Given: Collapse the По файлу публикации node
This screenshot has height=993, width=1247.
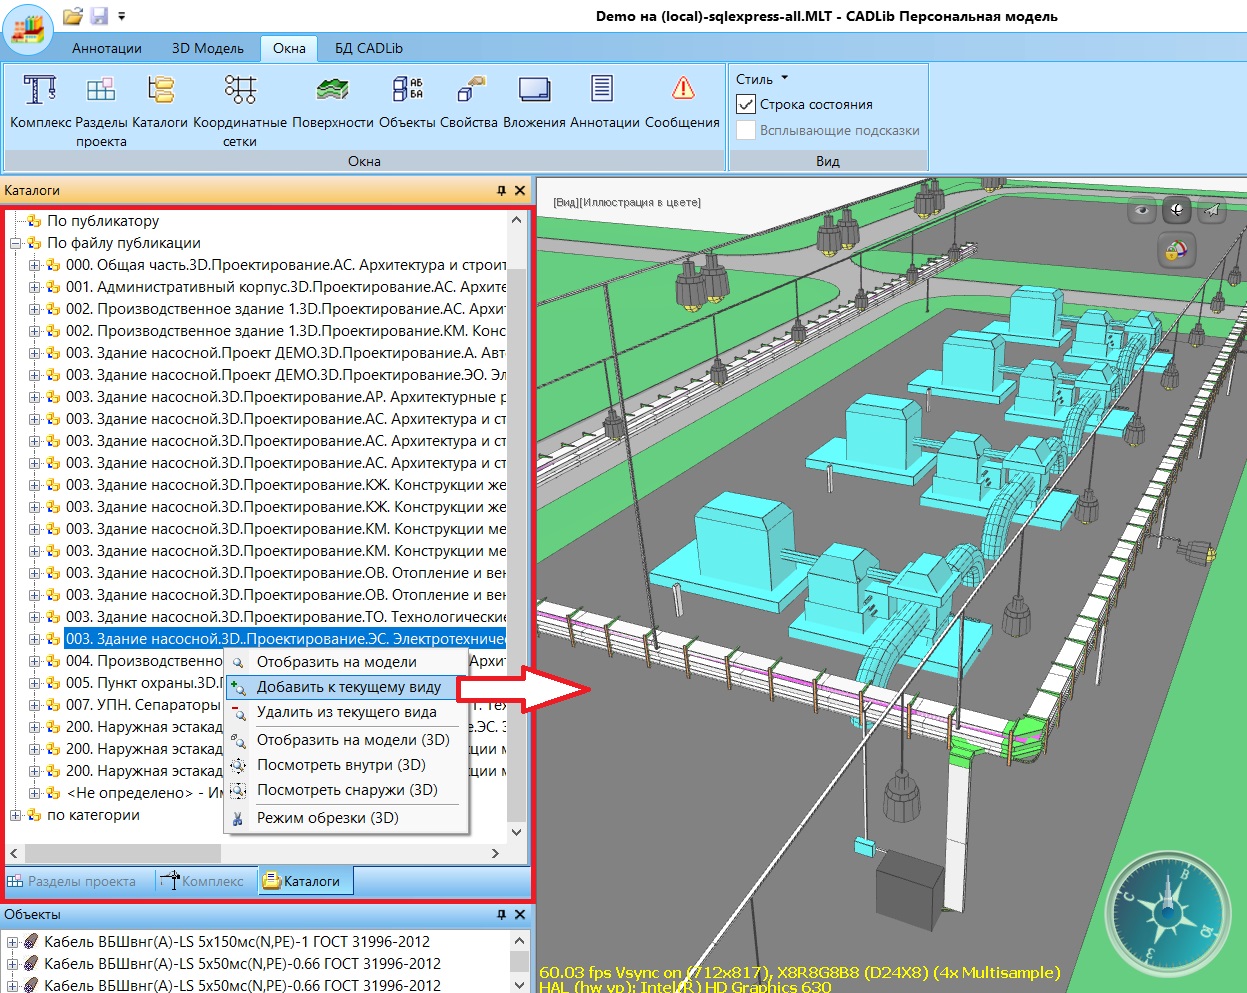Looking at the screenshot, I should [x=15, y=243].
